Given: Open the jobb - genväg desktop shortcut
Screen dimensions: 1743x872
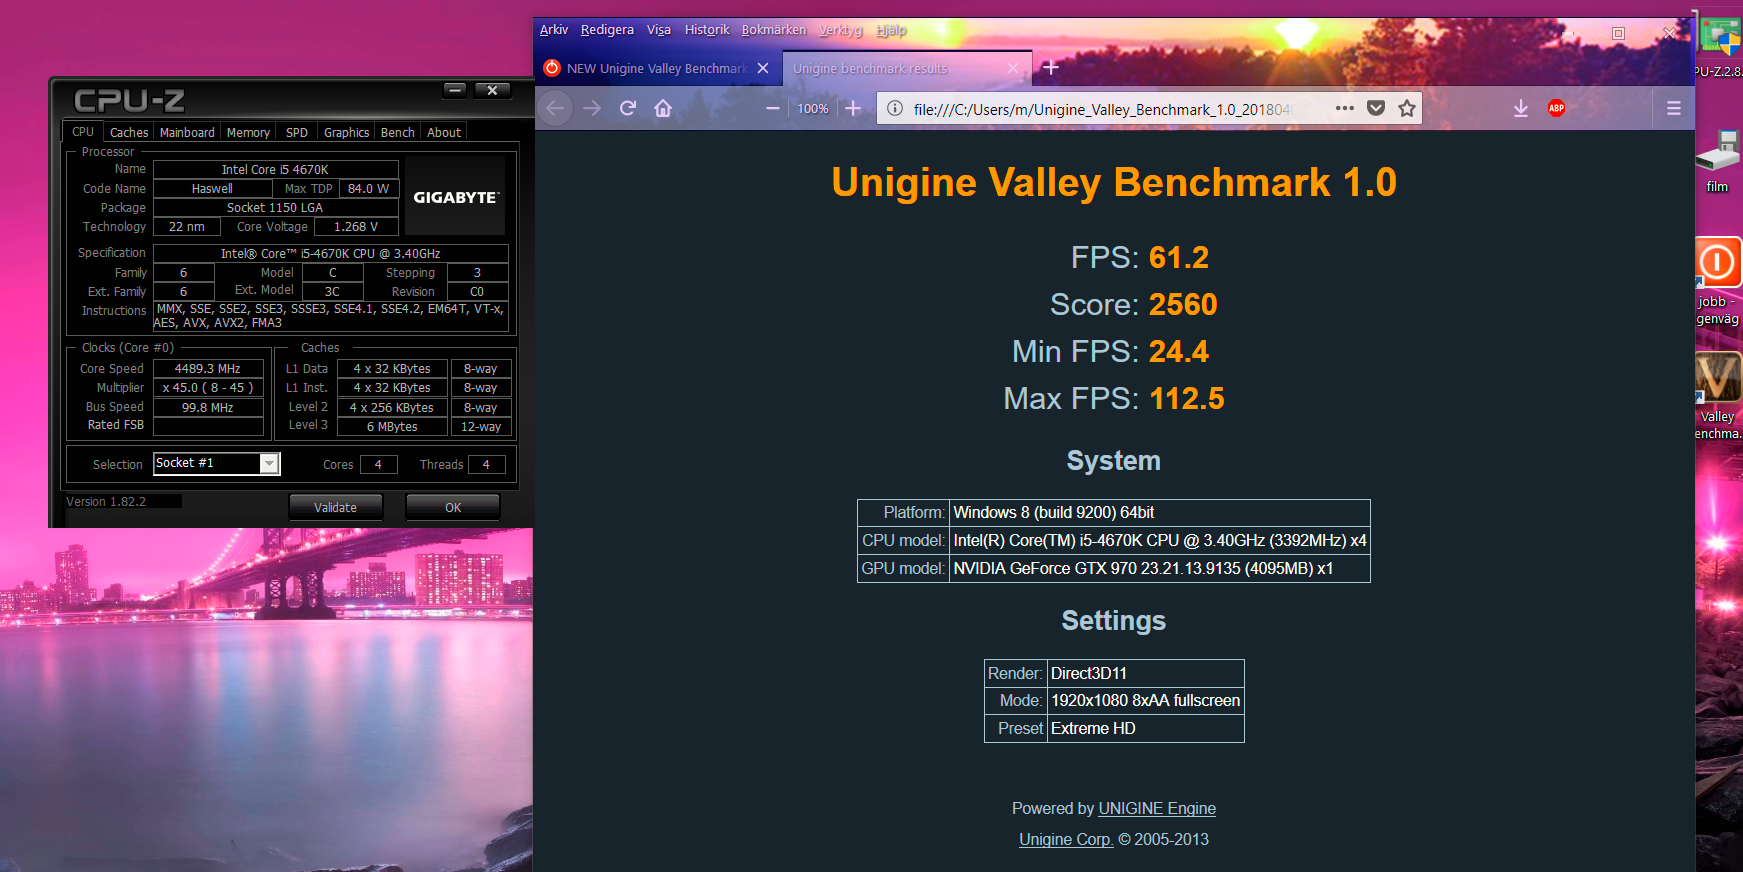Looking at the screenshot, I should 1717,282.
